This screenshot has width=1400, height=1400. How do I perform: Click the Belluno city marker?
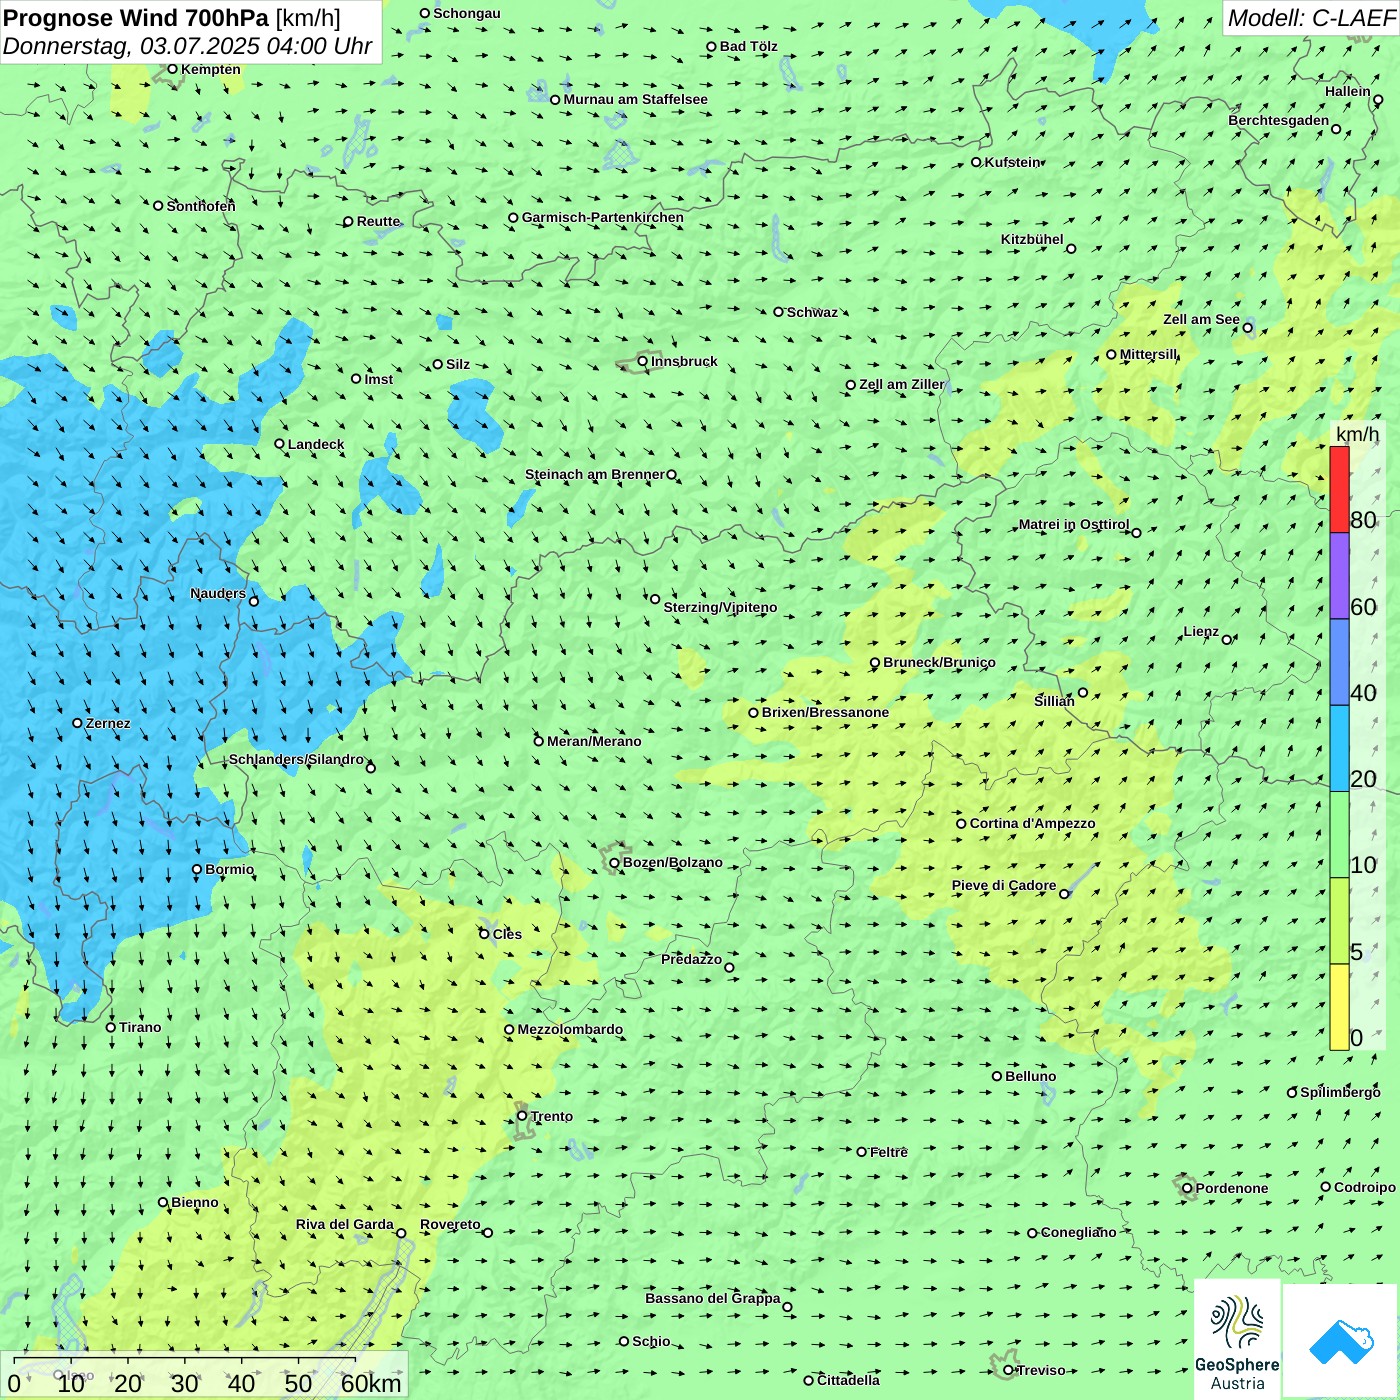[x=997, y=1077]
